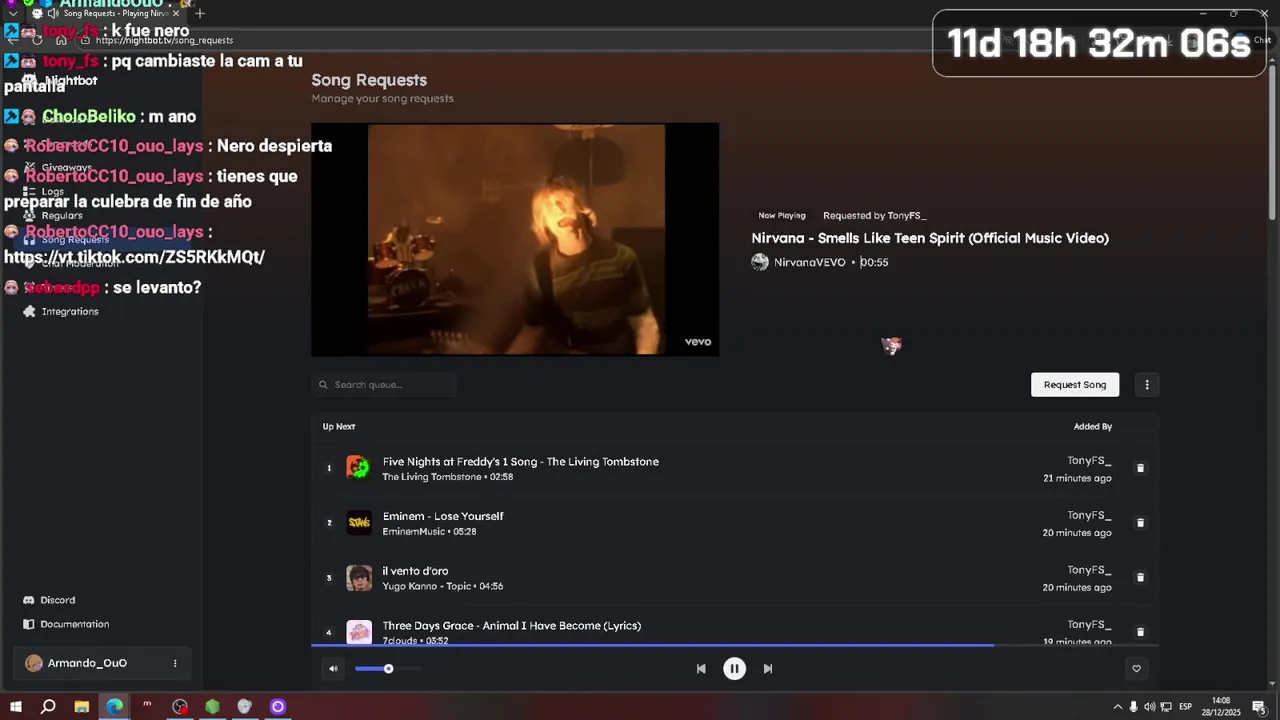Select Five Nights at Freddy's 1 Song title
The image size is (1280, 720).
[520, 462]
